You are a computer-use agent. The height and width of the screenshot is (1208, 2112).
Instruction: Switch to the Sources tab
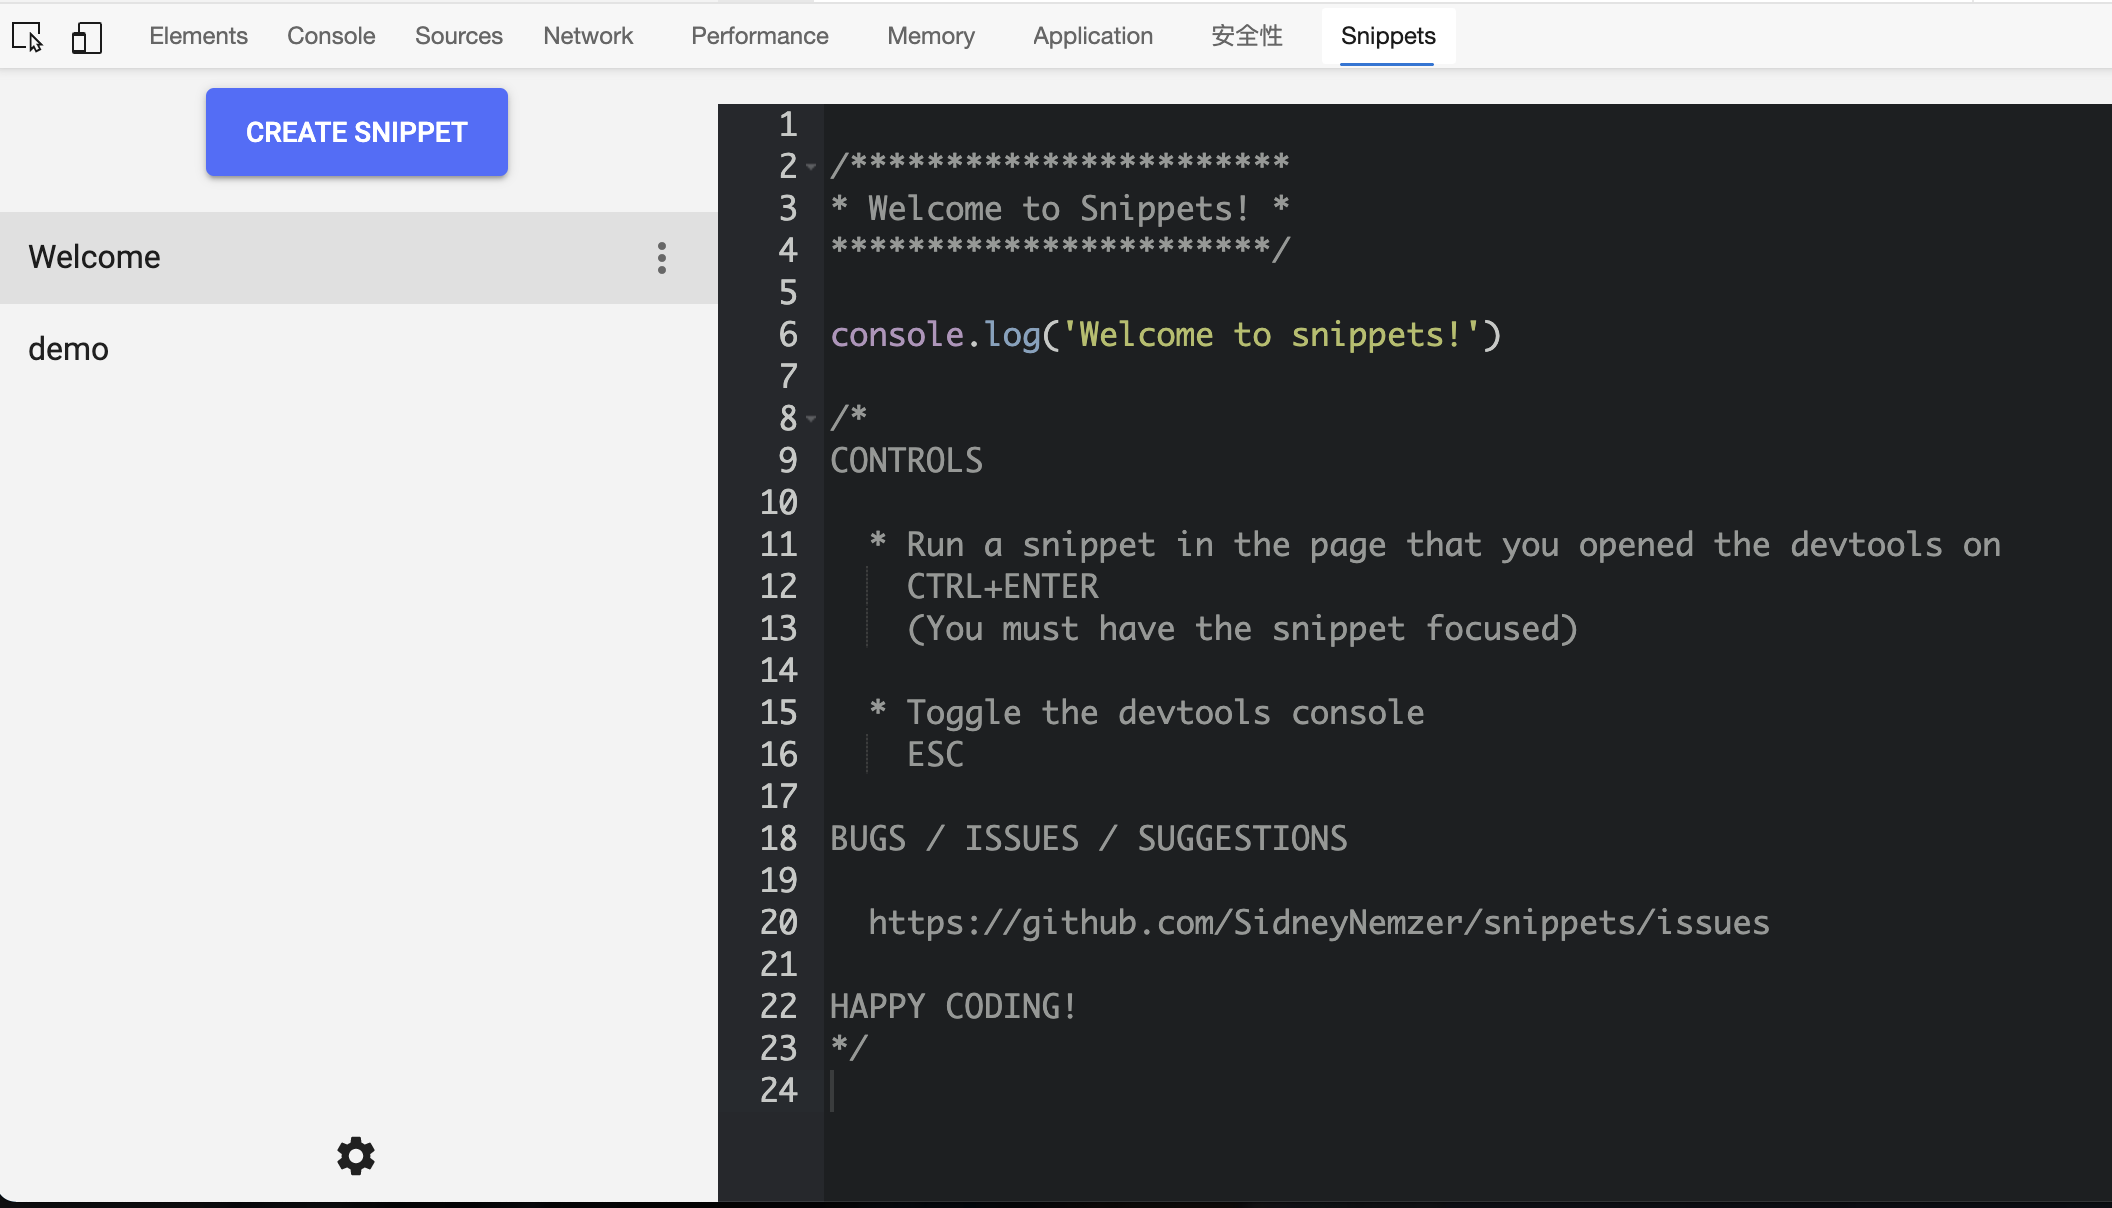point(458,36)
